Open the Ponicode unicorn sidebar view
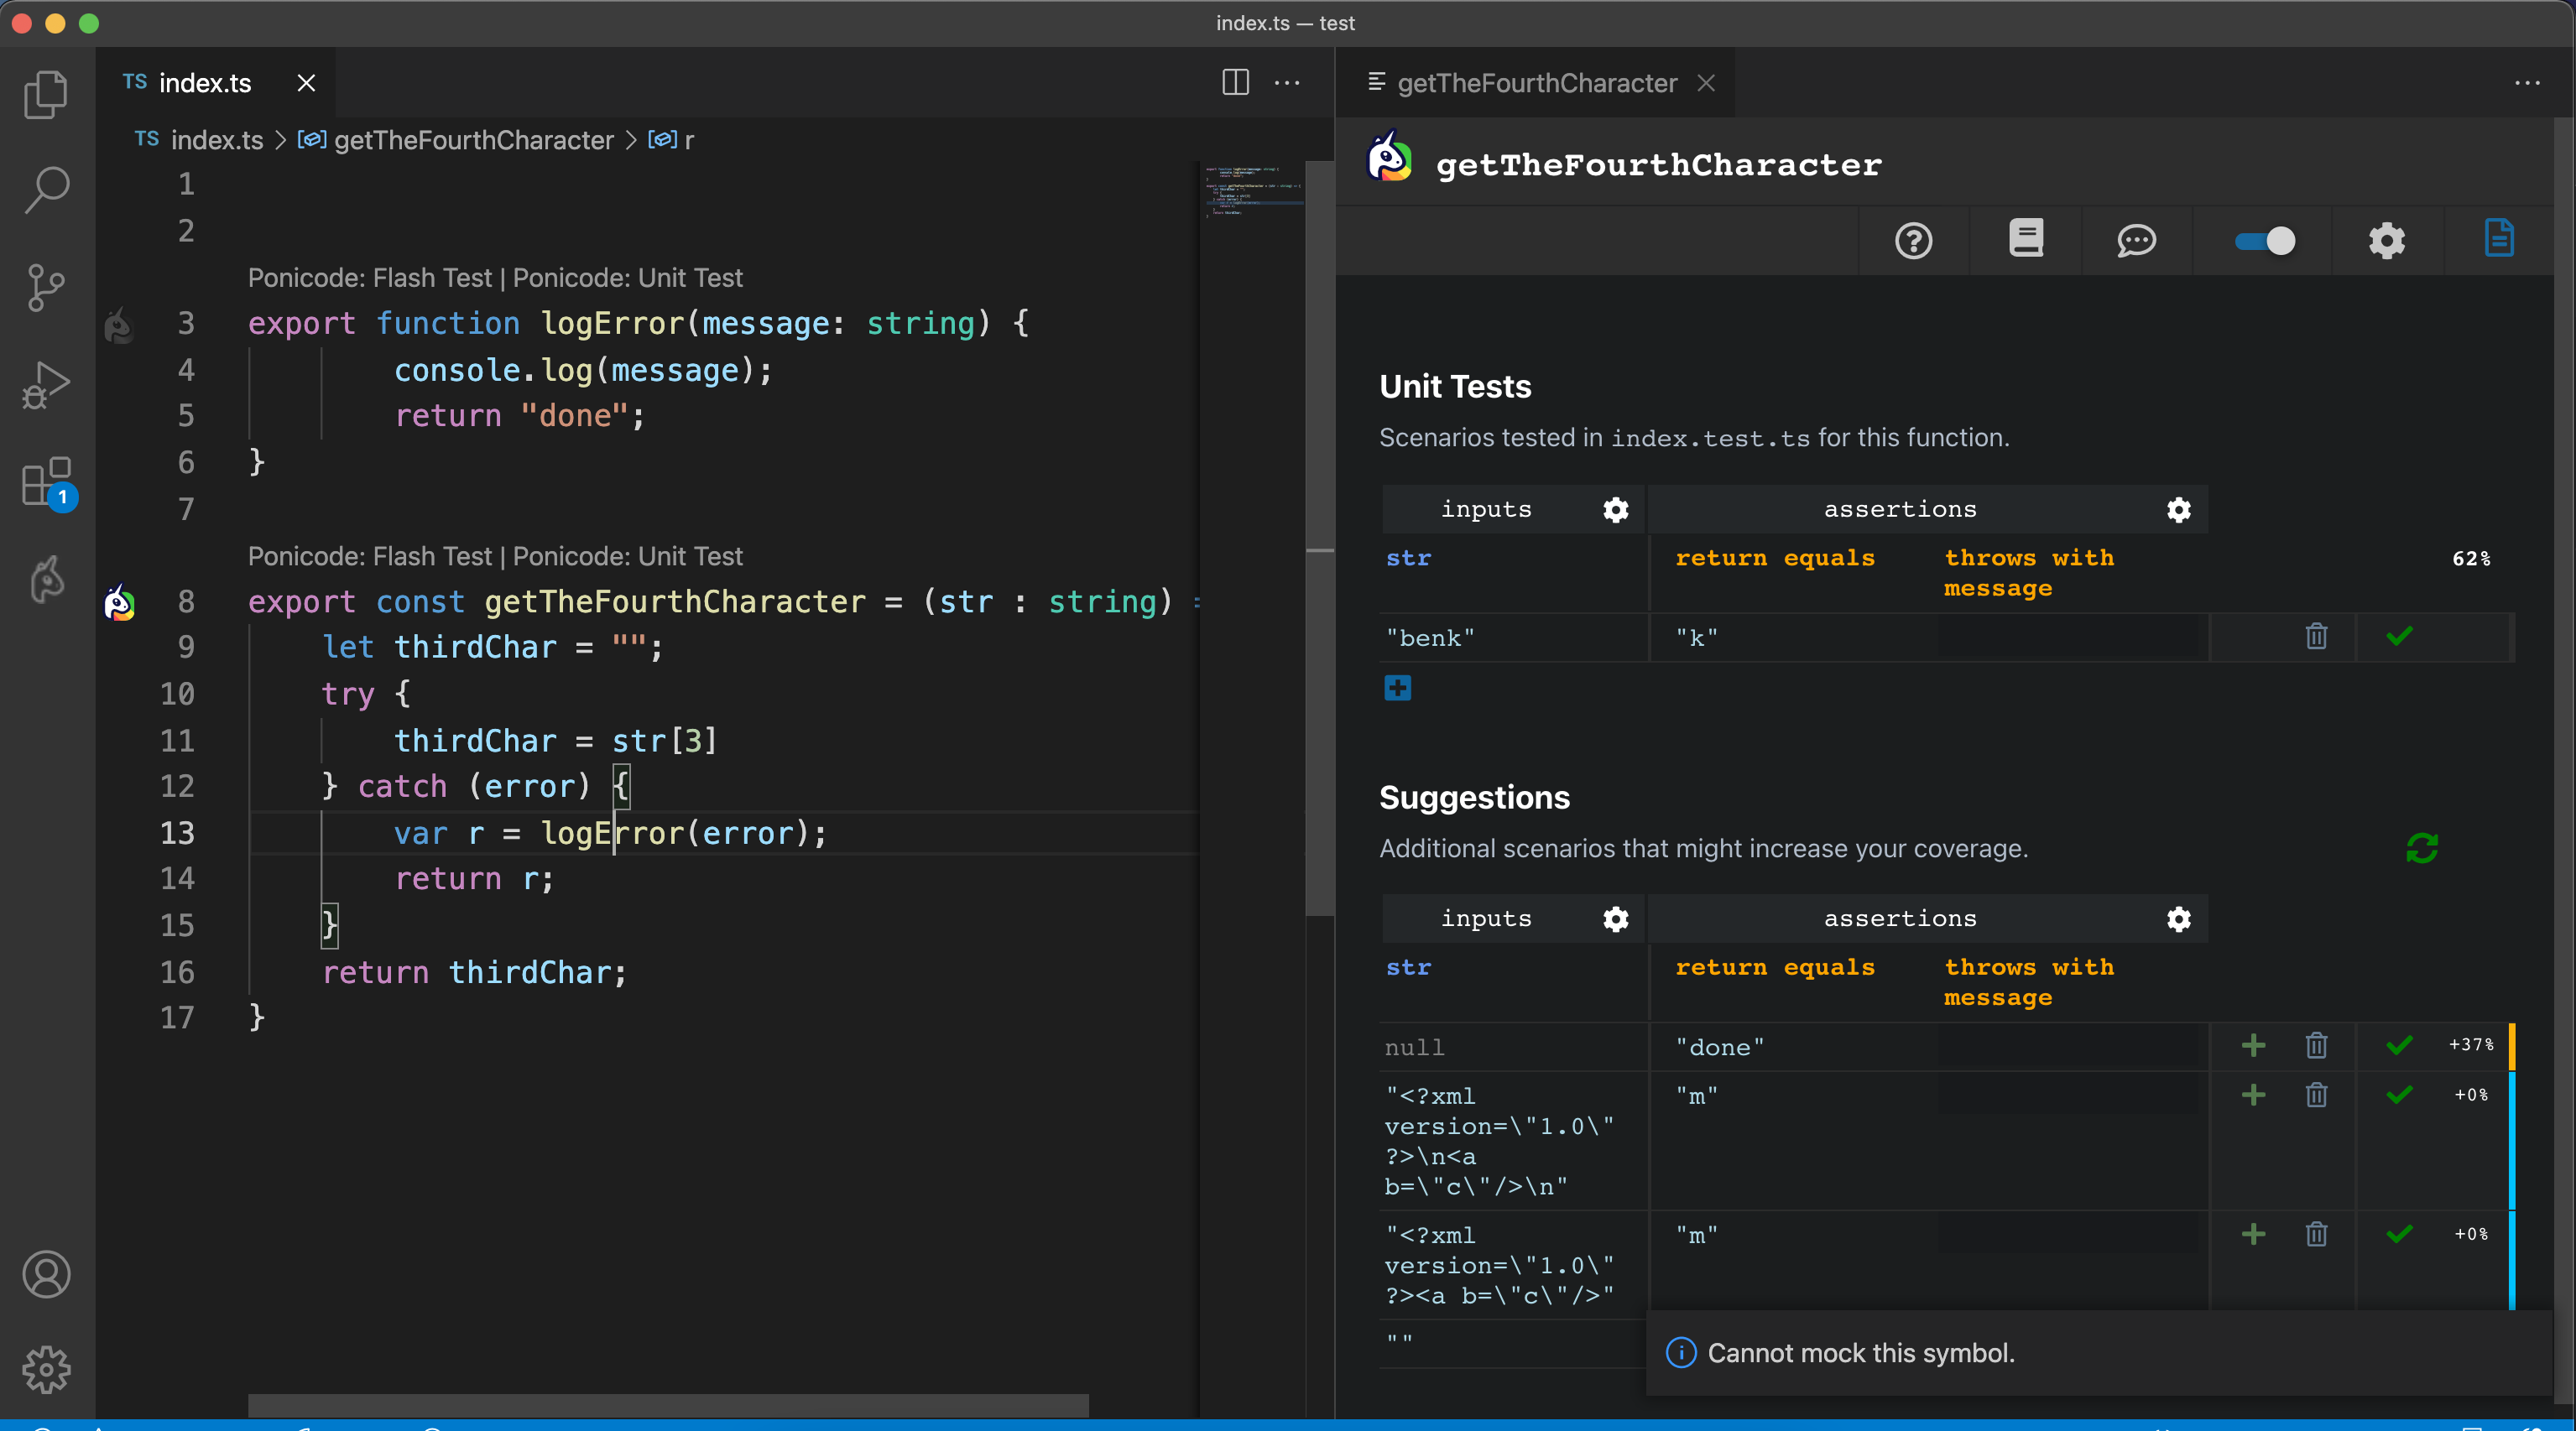Viewport: 2576px width, 1431px height. [x=46, y=579]
